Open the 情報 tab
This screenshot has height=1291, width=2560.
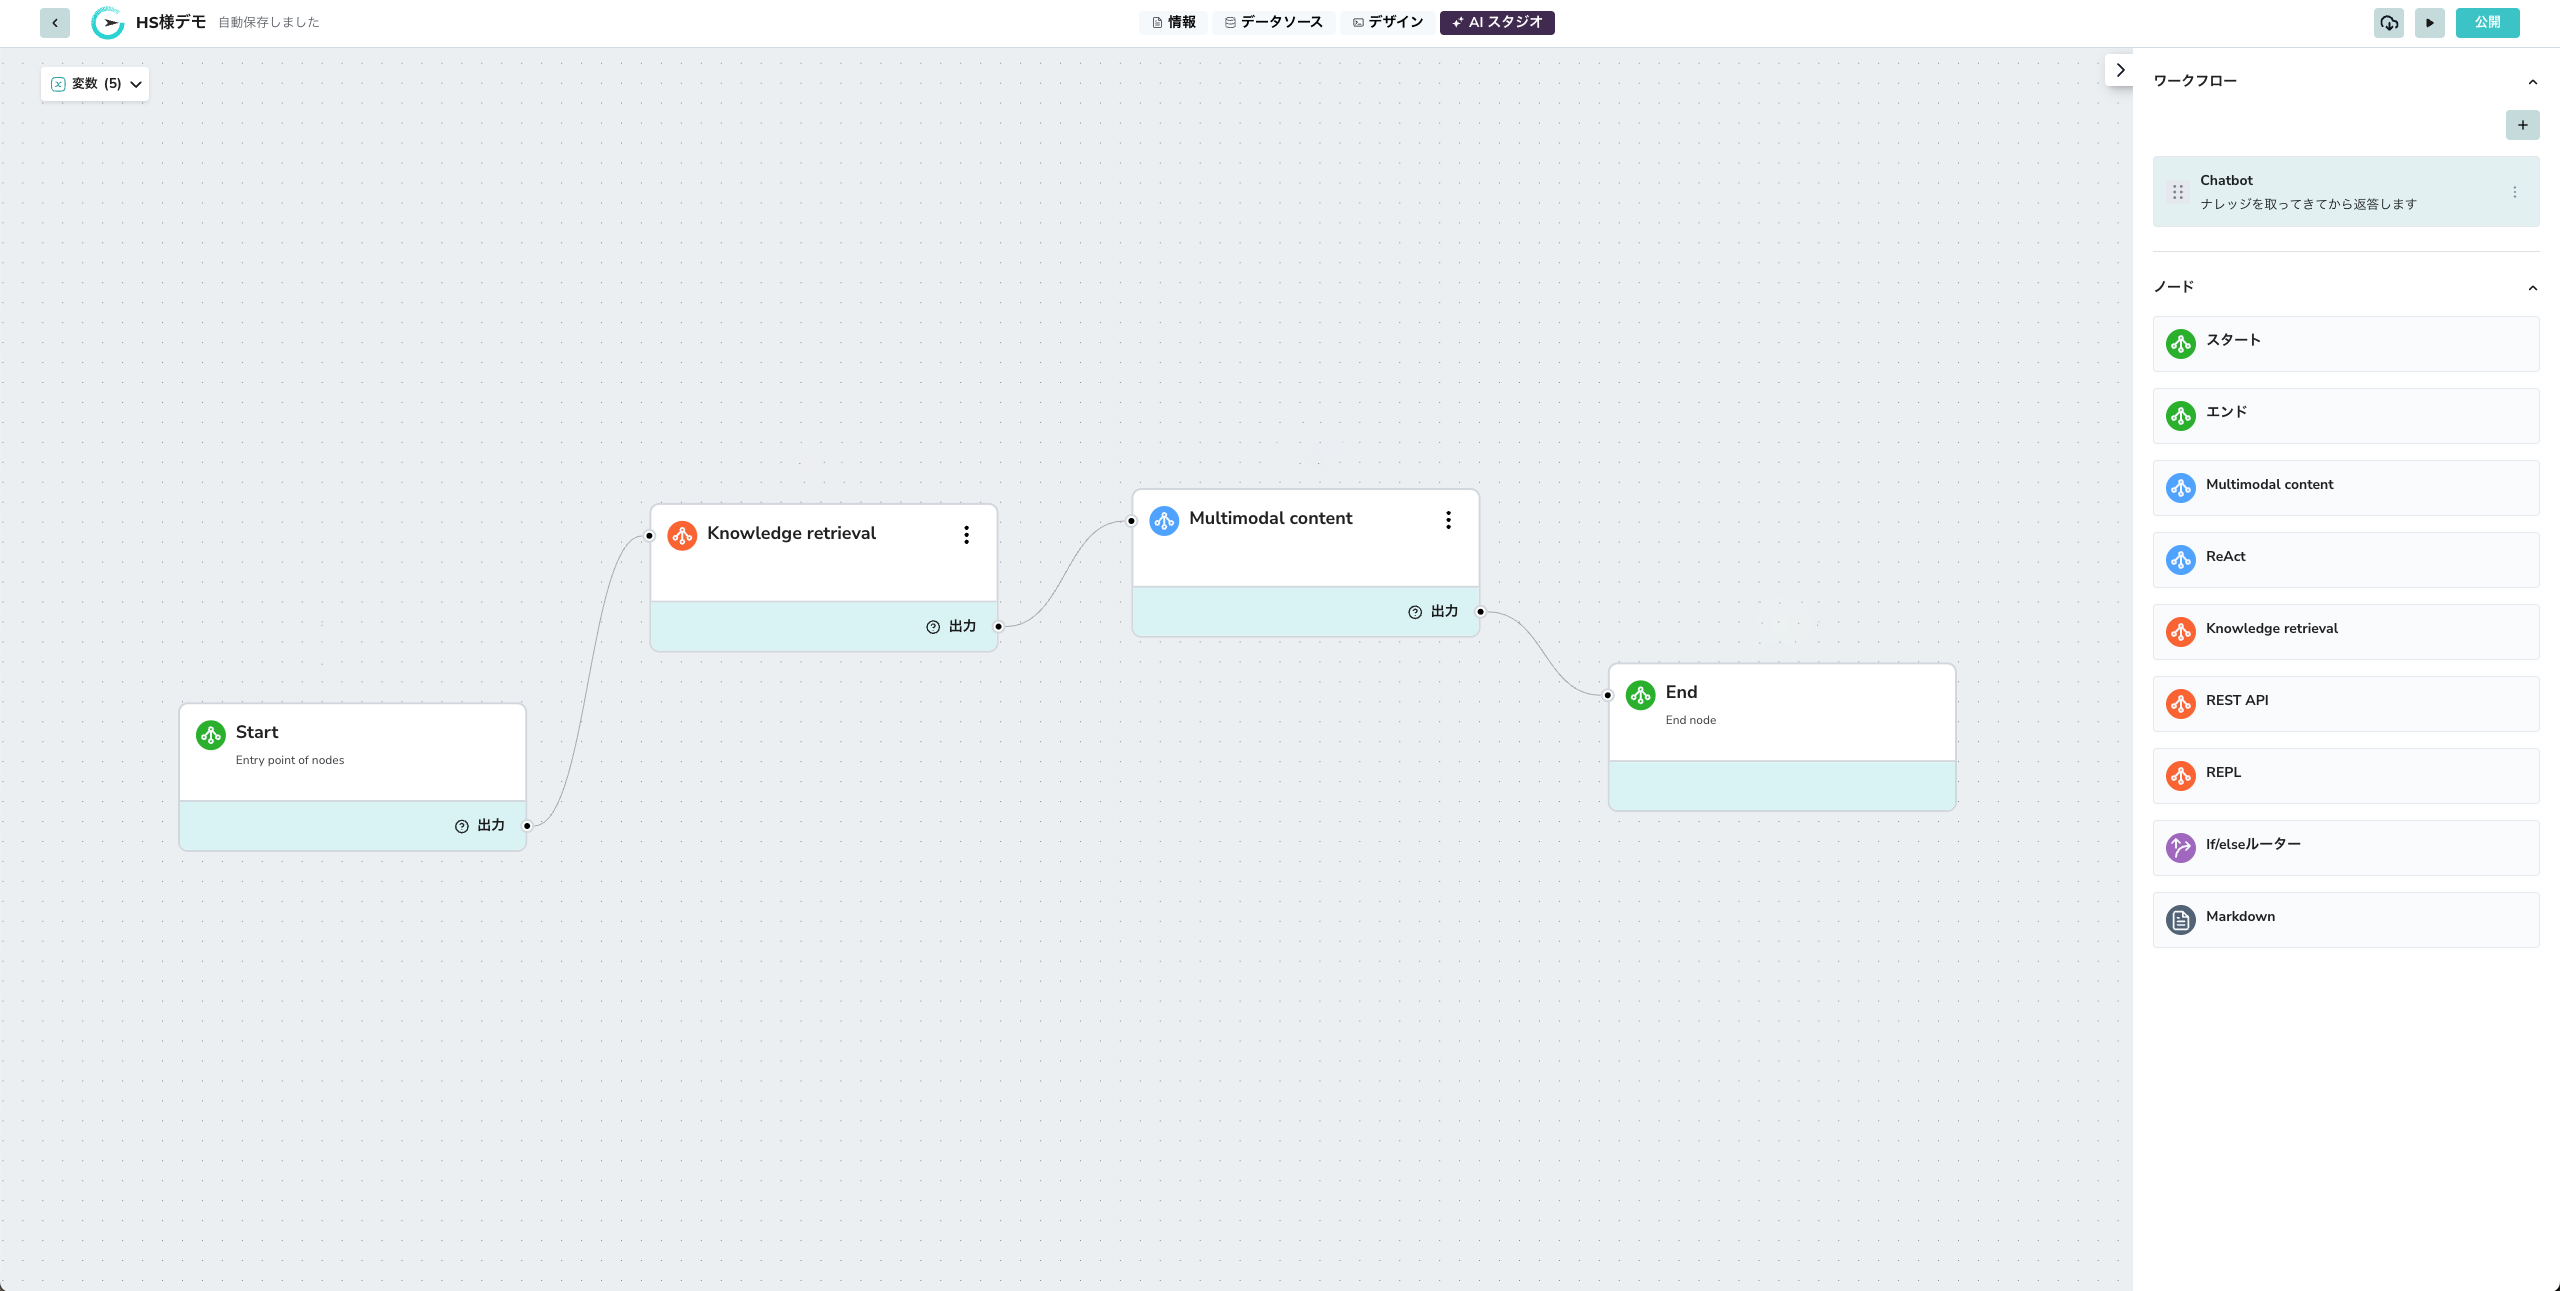coord(1173,22)
